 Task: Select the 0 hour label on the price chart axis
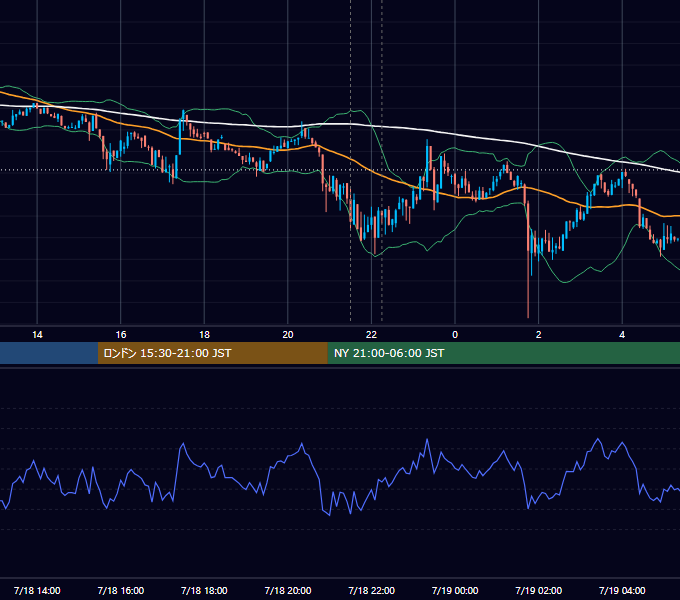(x=455, y=335)
